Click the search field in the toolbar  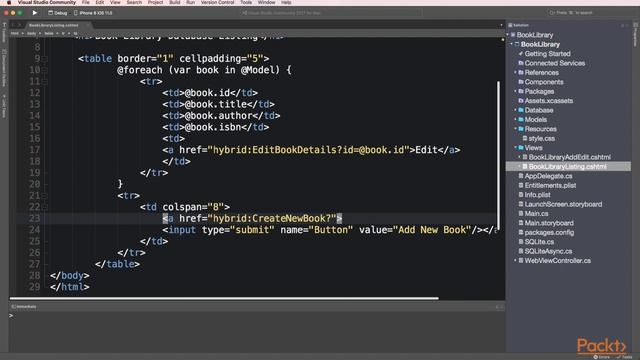click(x=588, y=13)
